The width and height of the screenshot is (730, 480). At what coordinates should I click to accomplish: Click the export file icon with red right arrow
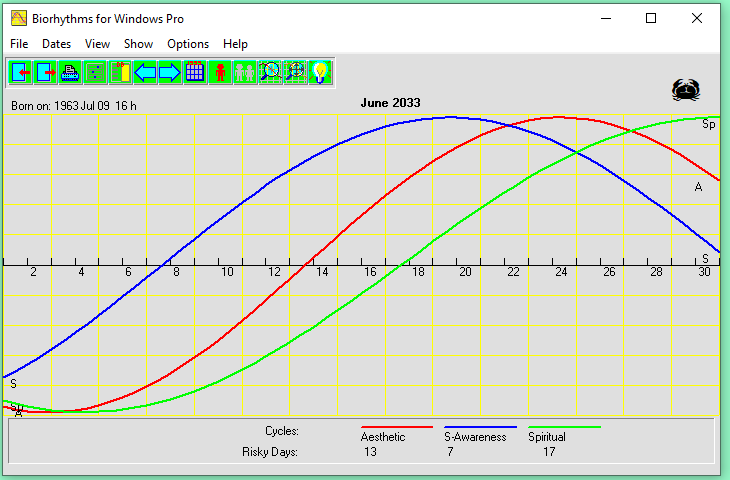pos(46,72)
